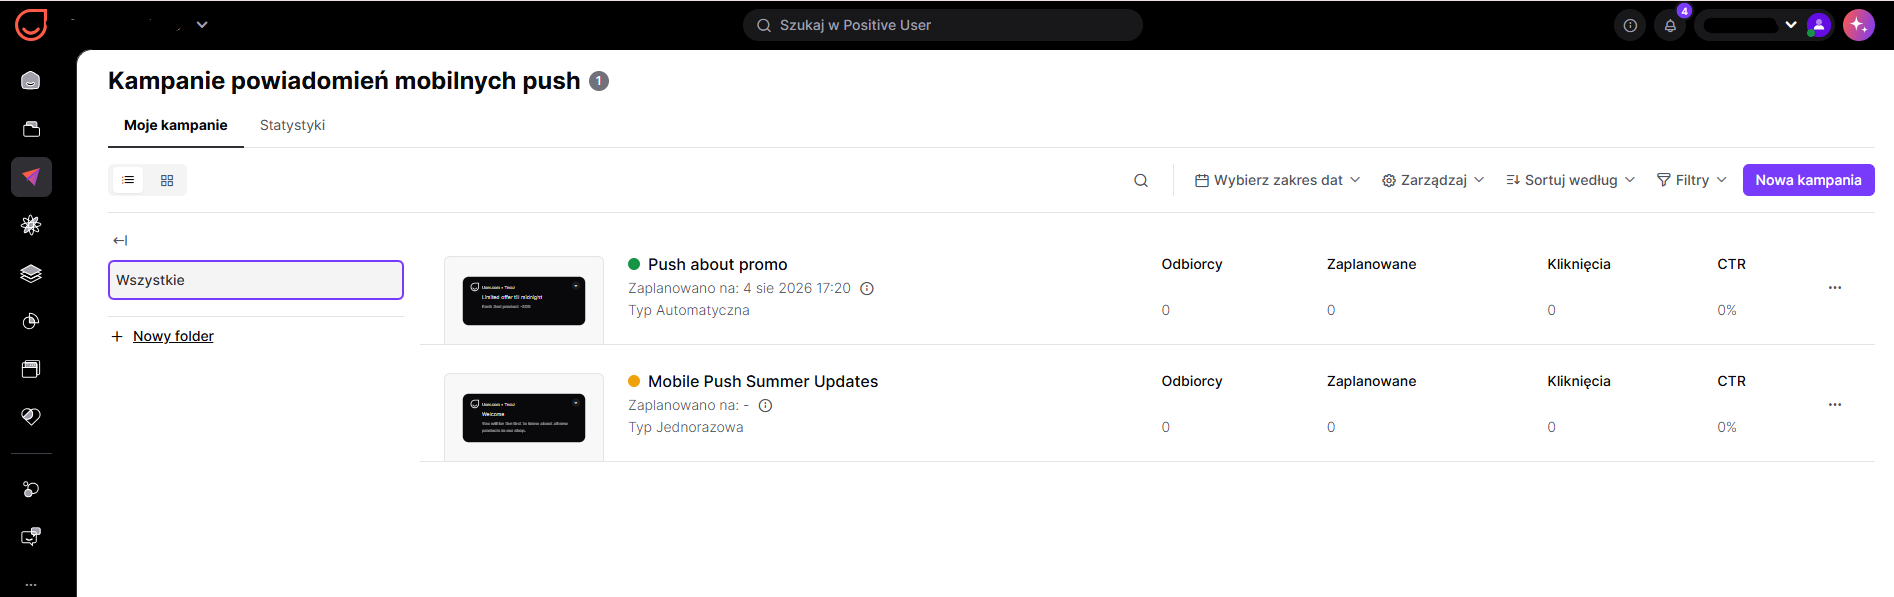Open the stacked layers sidebar icon
This screenshot has width=1894, height=597.
pos(31,273)
